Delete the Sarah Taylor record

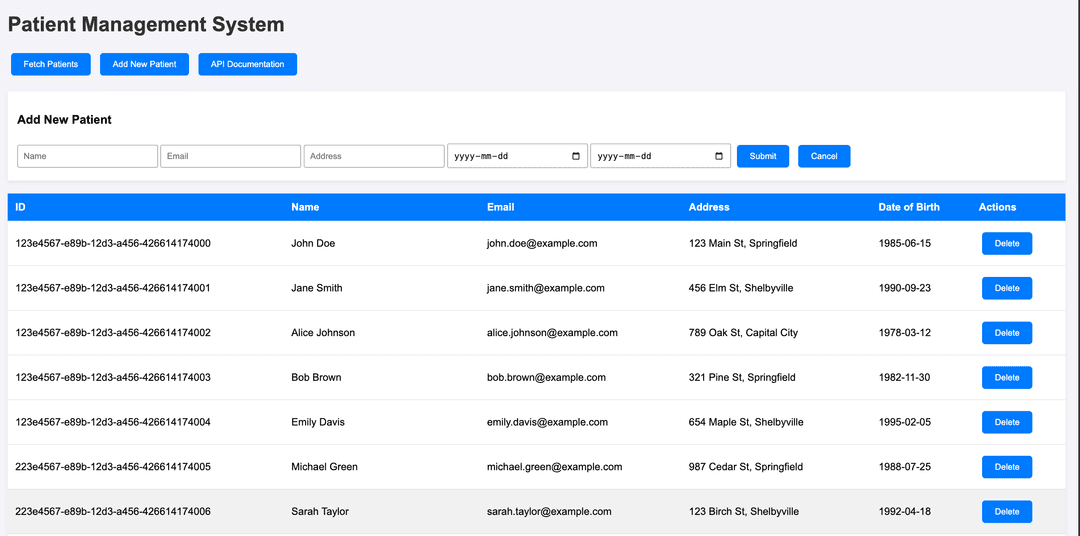point(1007,512)
